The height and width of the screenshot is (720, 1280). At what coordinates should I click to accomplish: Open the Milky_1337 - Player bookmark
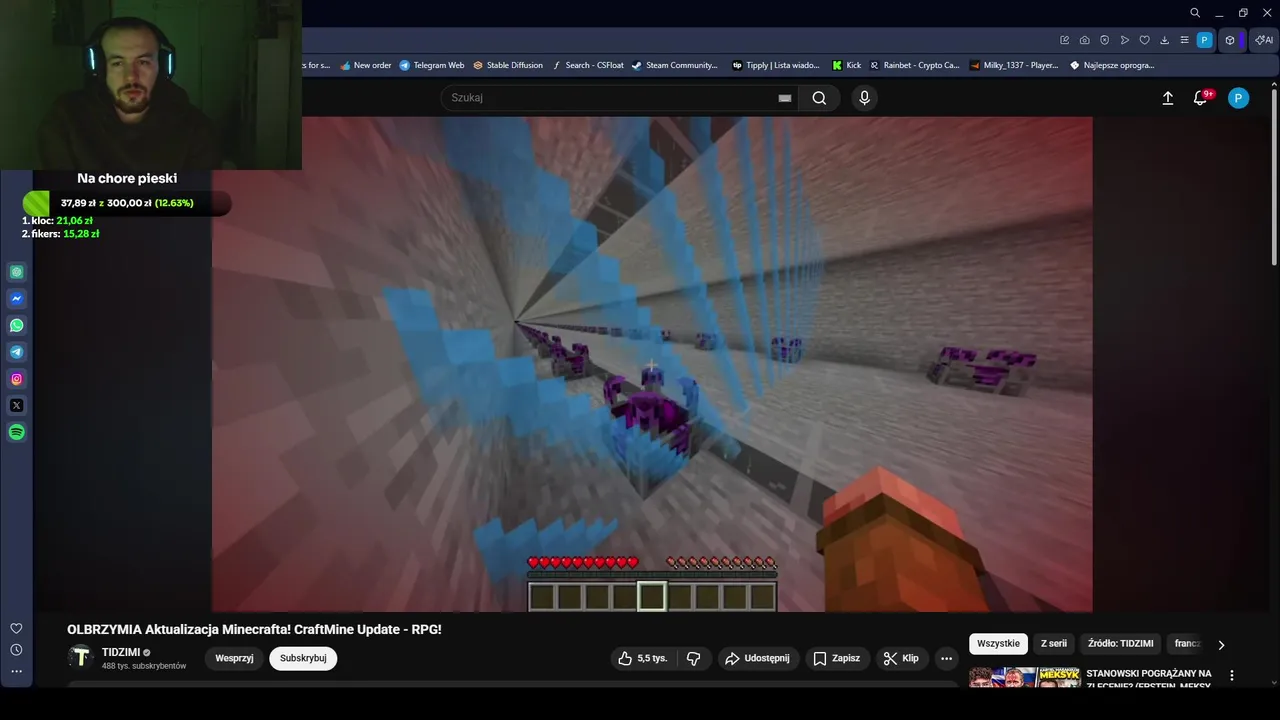pyautogui.click(x=1014, y=65)
